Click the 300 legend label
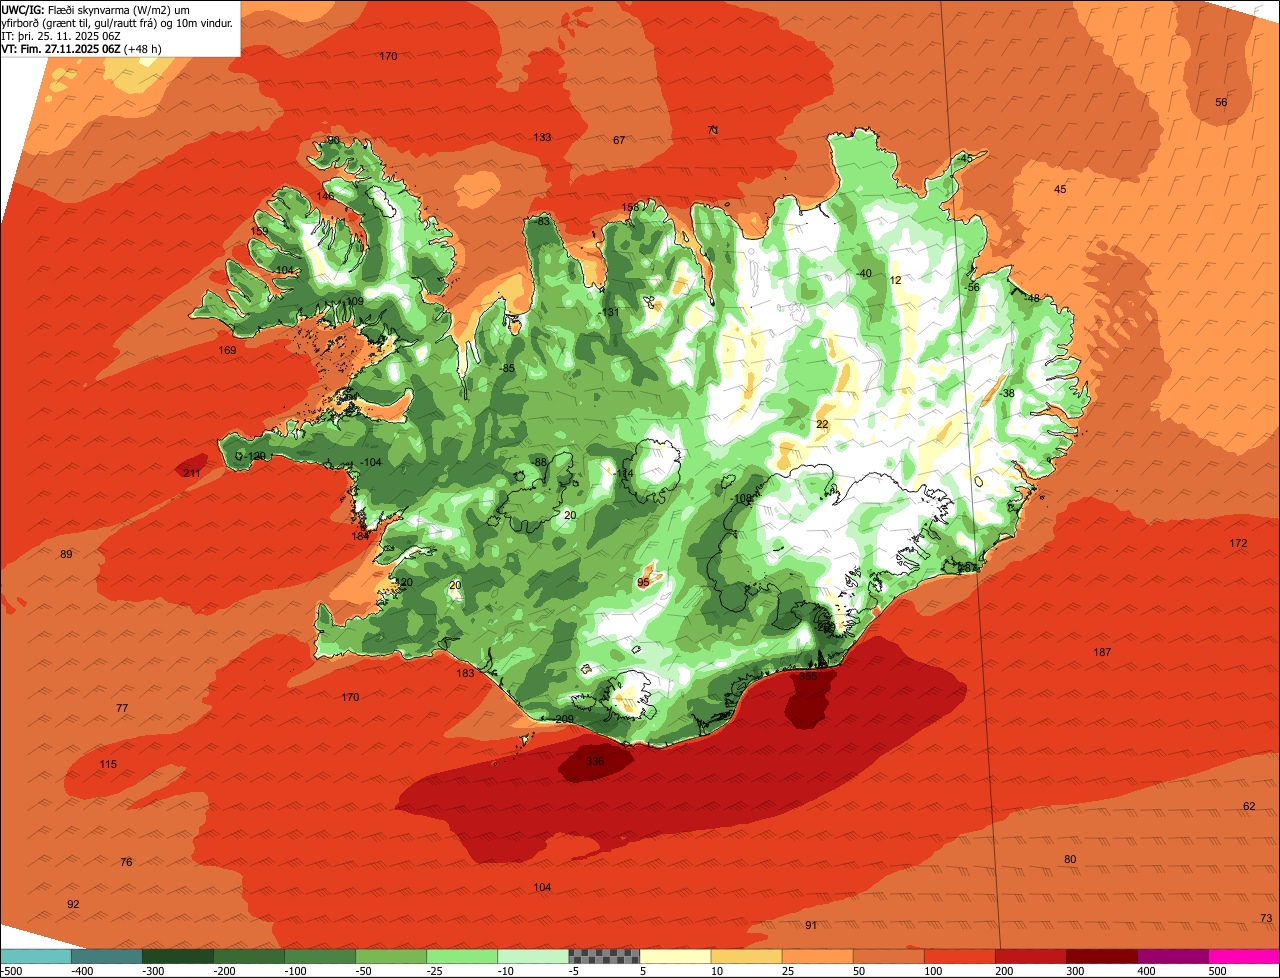 [1075, 970]
